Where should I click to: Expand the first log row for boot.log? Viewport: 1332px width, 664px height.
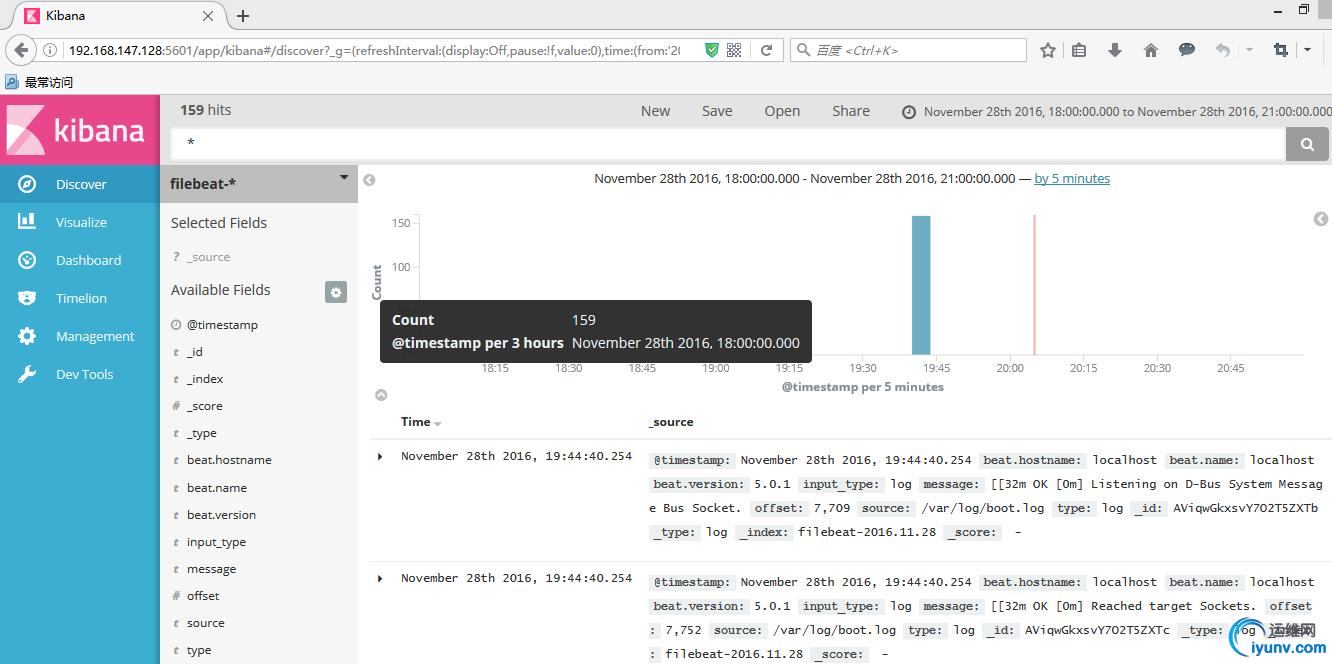(x=380, y=457)
